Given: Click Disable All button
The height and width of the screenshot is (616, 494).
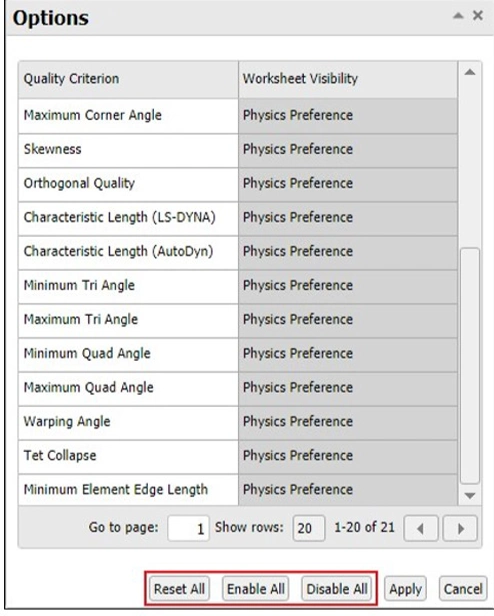Looking at the screenshot, I should point(337,589).
